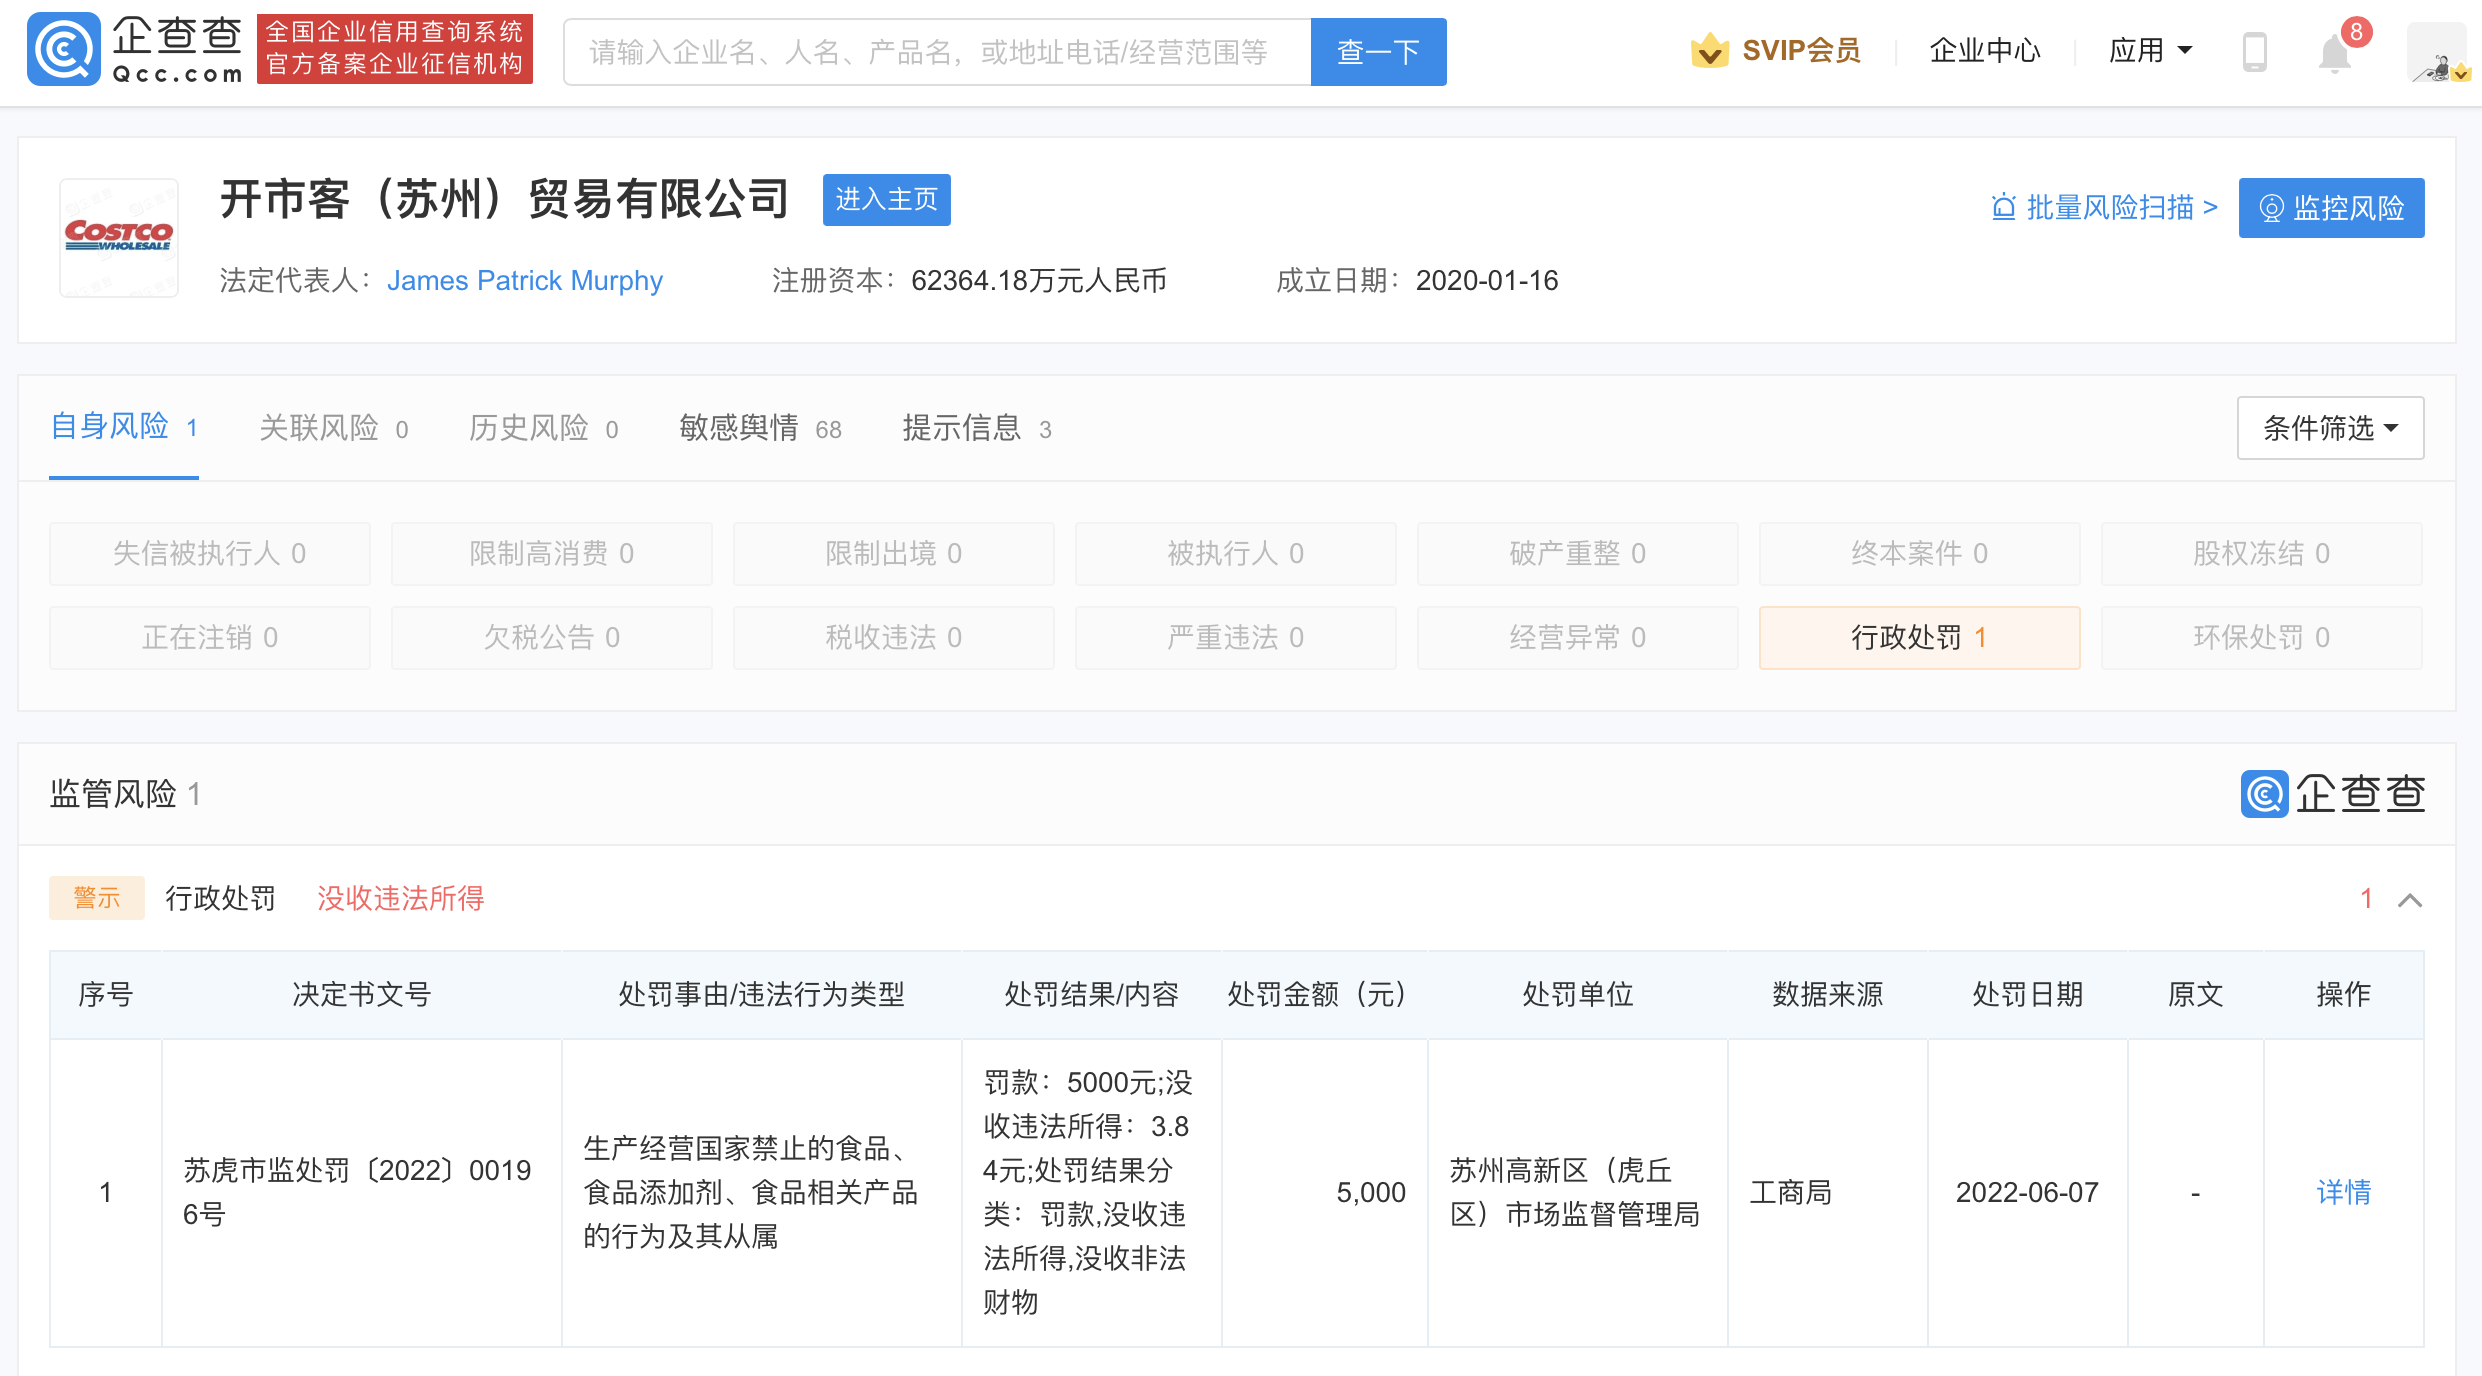
Task: Select the 环保处罚 0 filter
Action: tap(2262, 638)
